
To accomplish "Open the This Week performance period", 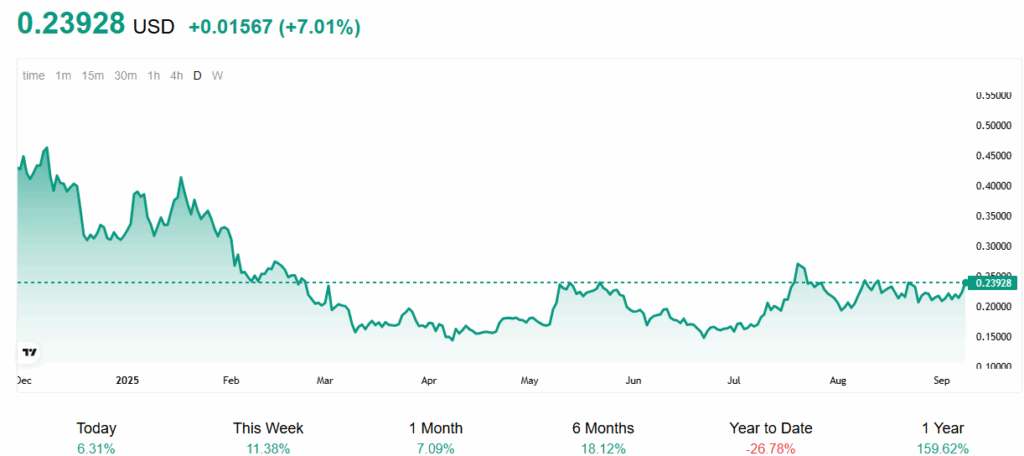I will click(x=268, y=437).
